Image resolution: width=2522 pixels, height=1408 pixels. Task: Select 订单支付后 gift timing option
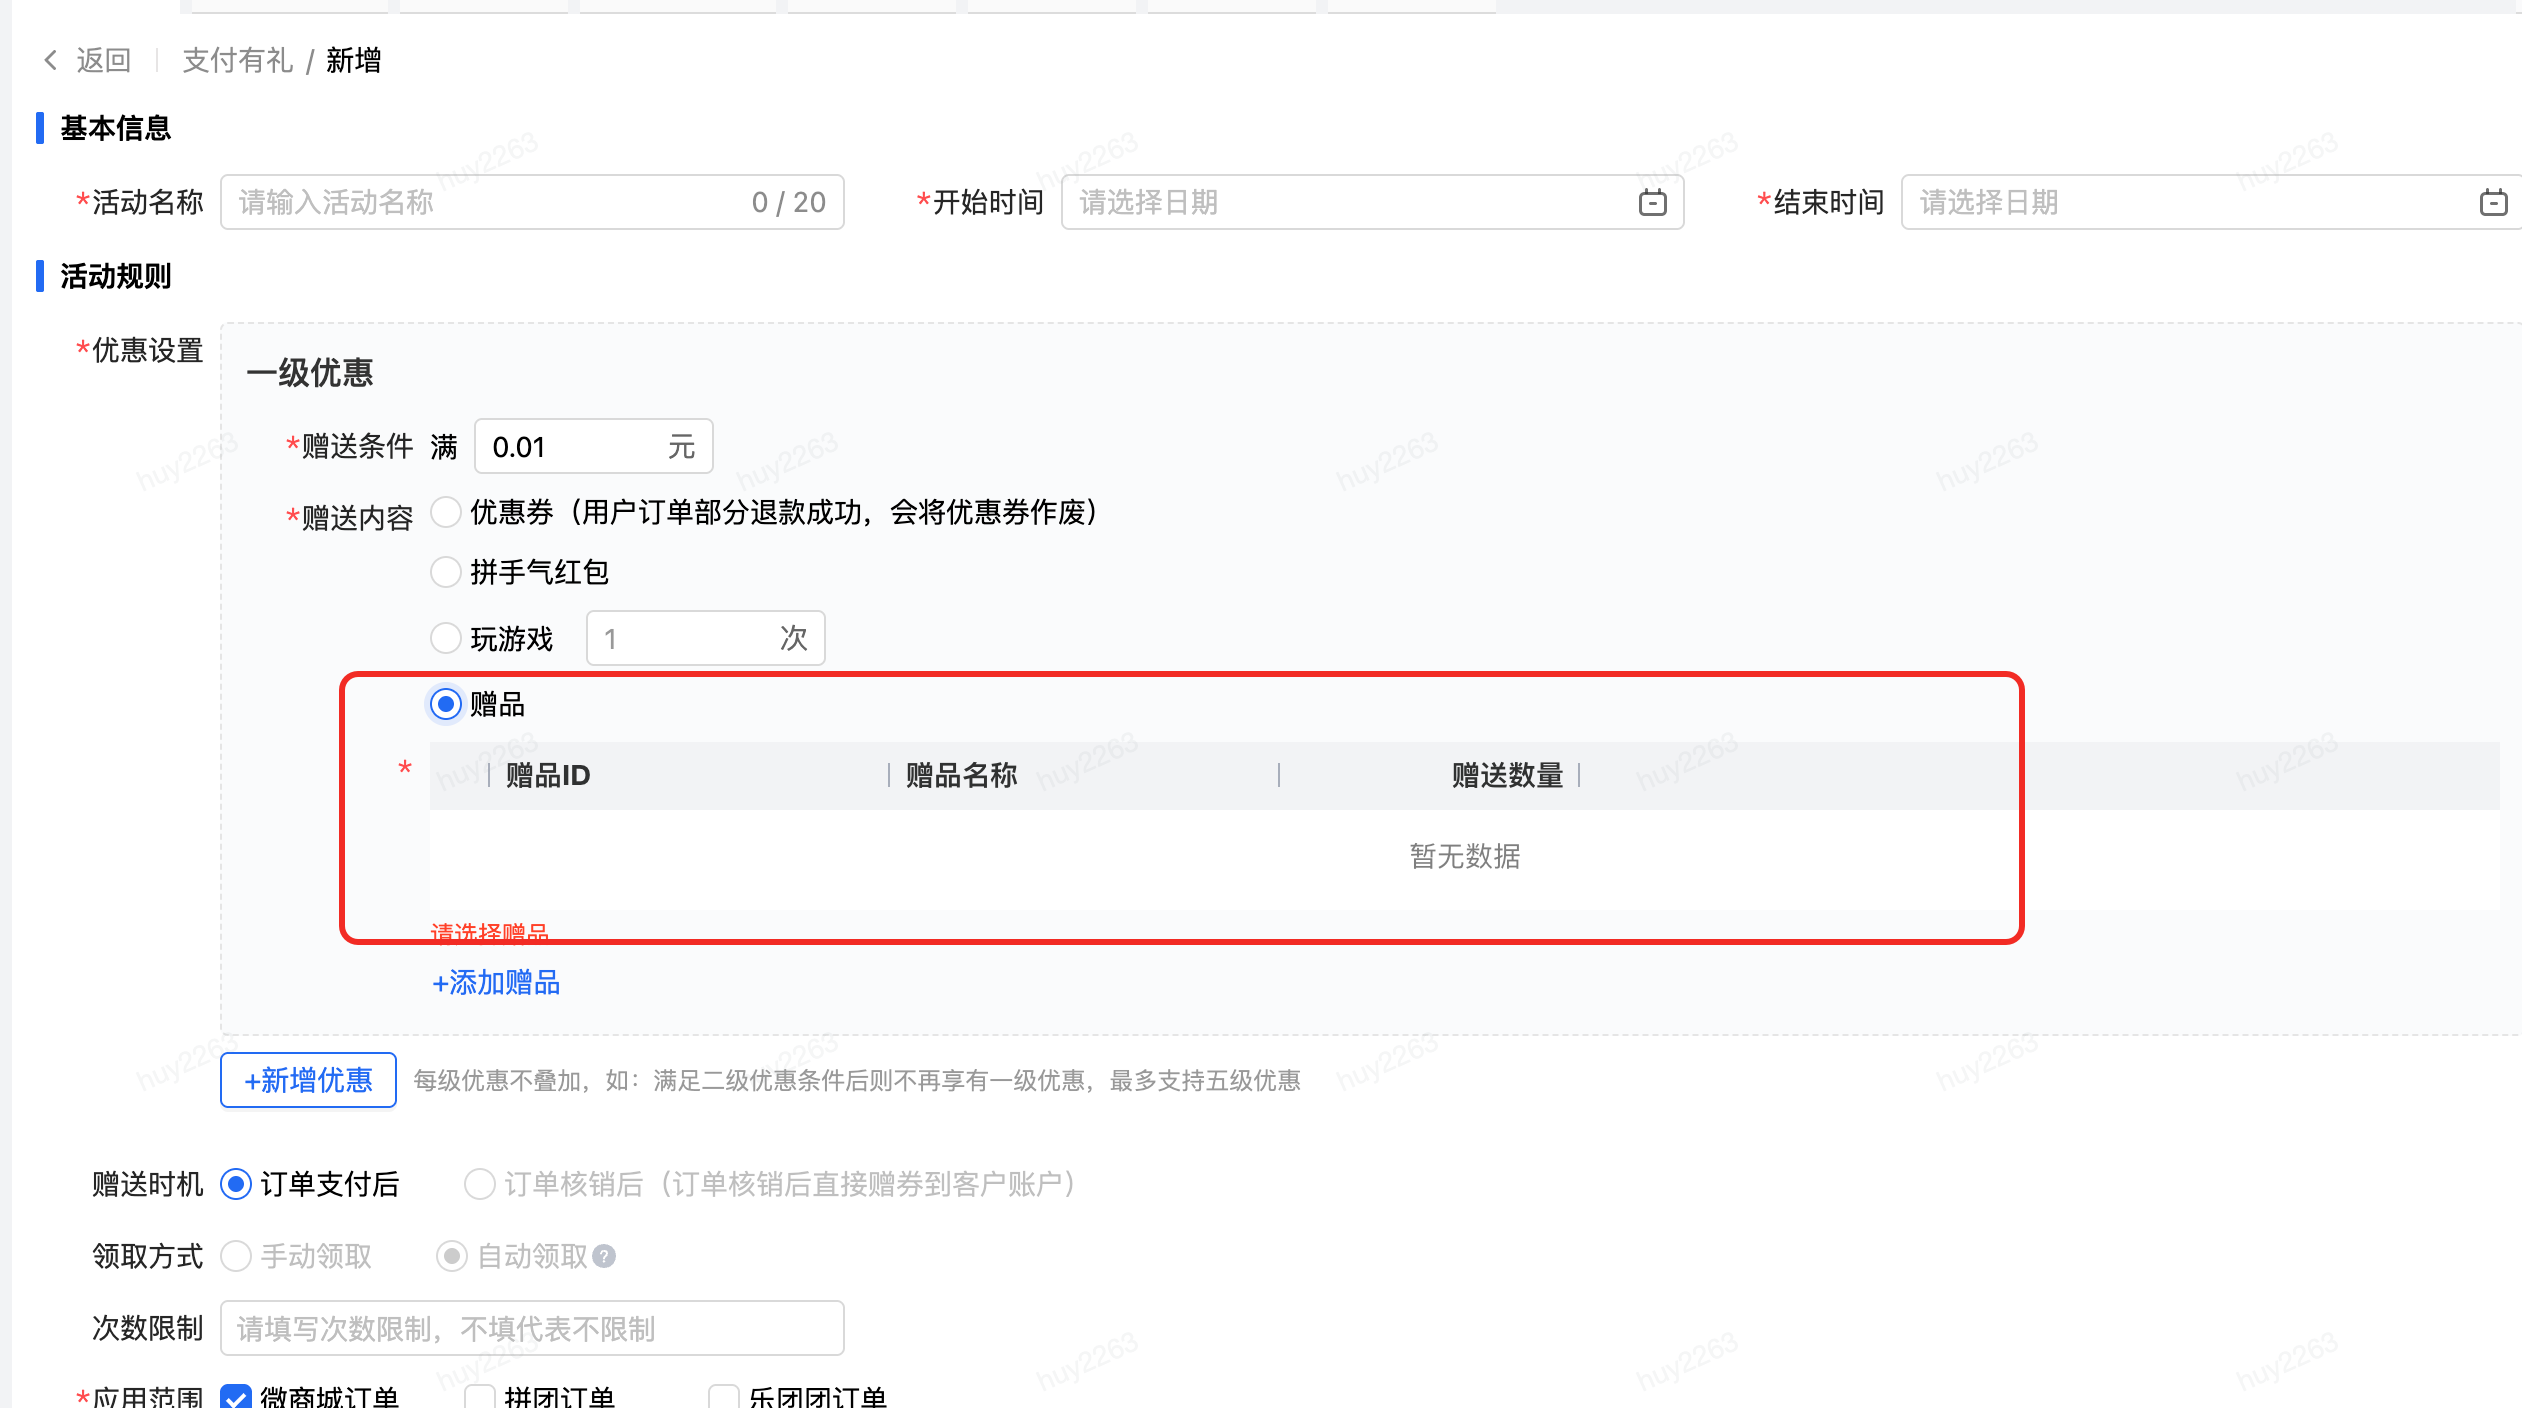click(x=236, y=1184)
